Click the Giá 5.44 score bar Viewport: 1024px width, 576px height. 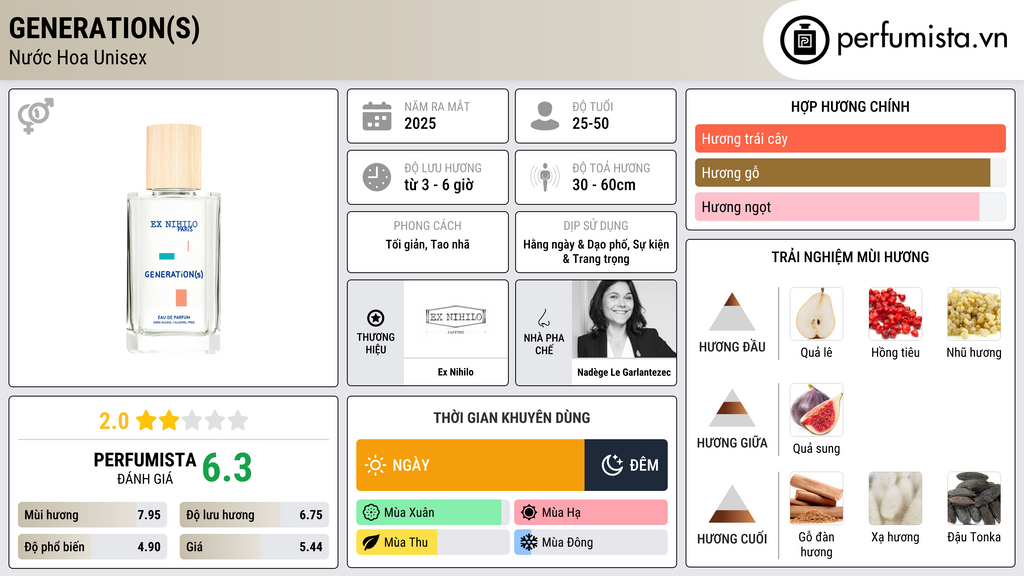pos(254,547)
